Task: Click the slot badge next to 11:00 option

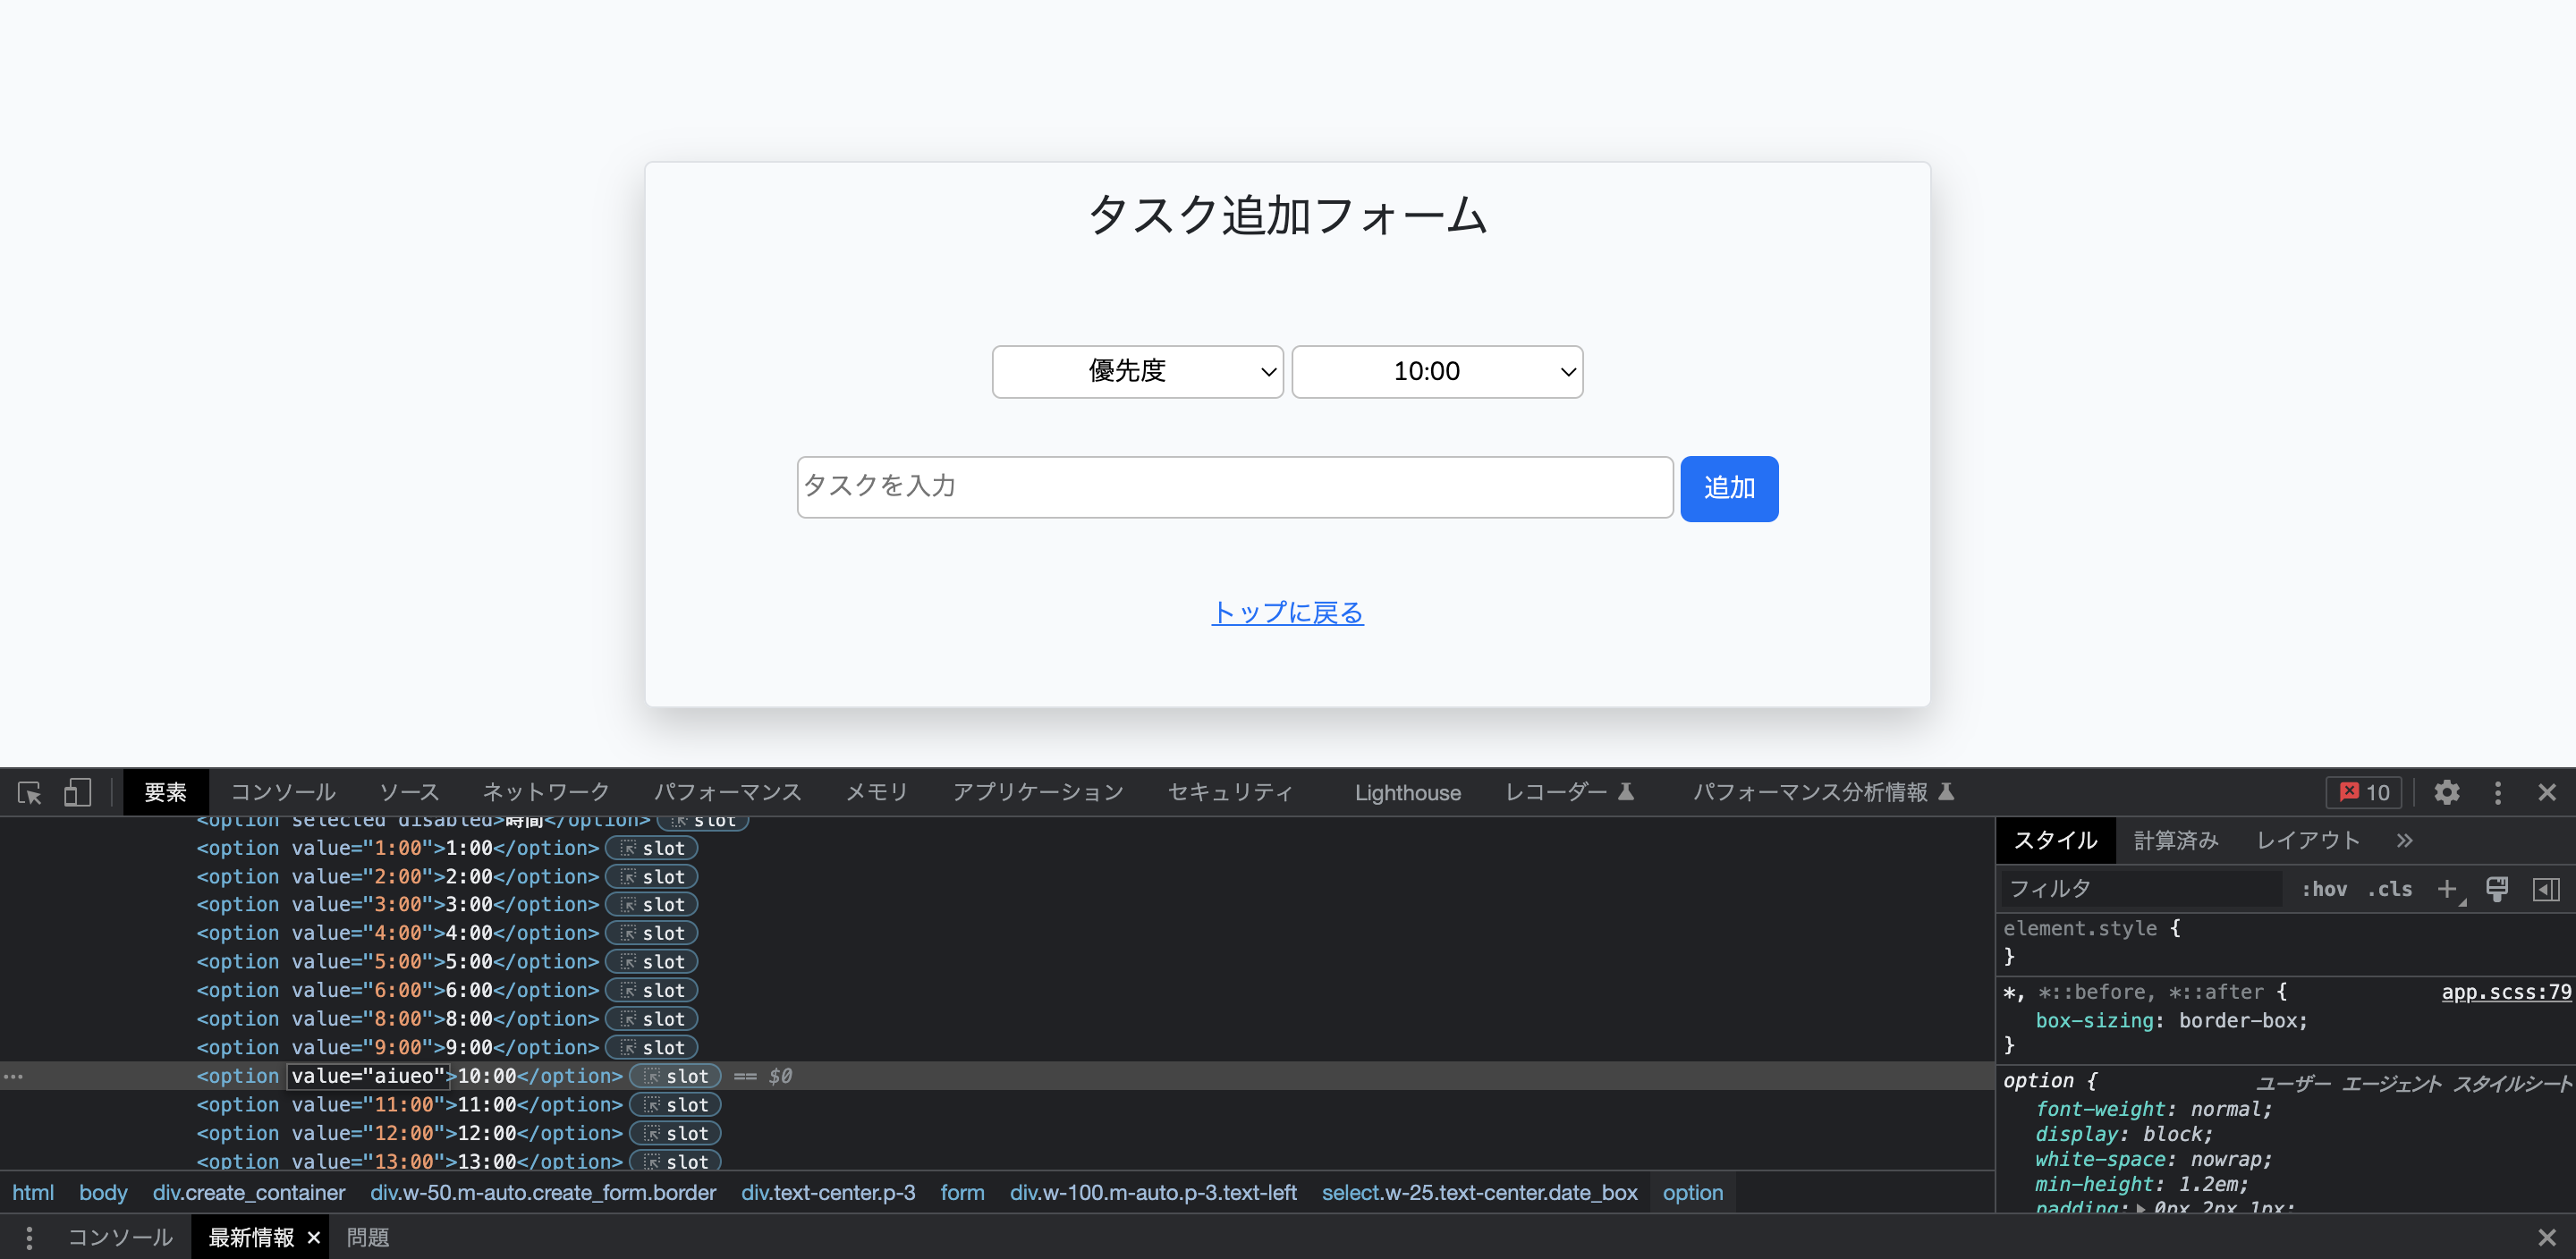Action: 676,1105
